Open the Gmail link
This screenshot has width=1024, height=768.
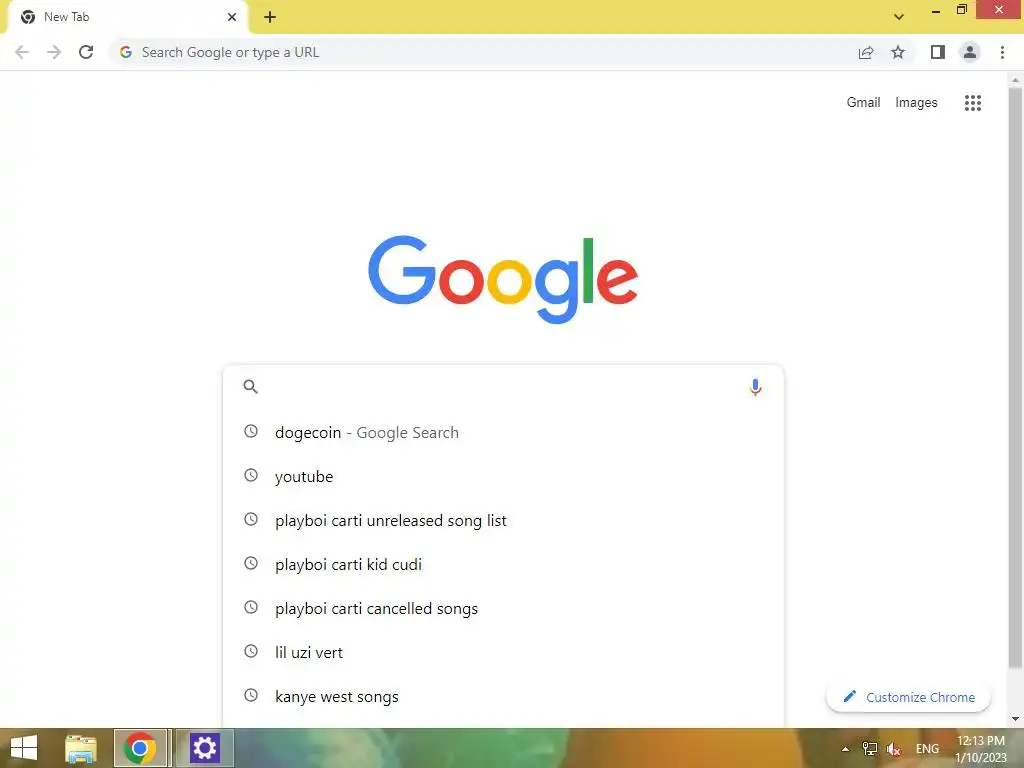click(x=863, y=103)
